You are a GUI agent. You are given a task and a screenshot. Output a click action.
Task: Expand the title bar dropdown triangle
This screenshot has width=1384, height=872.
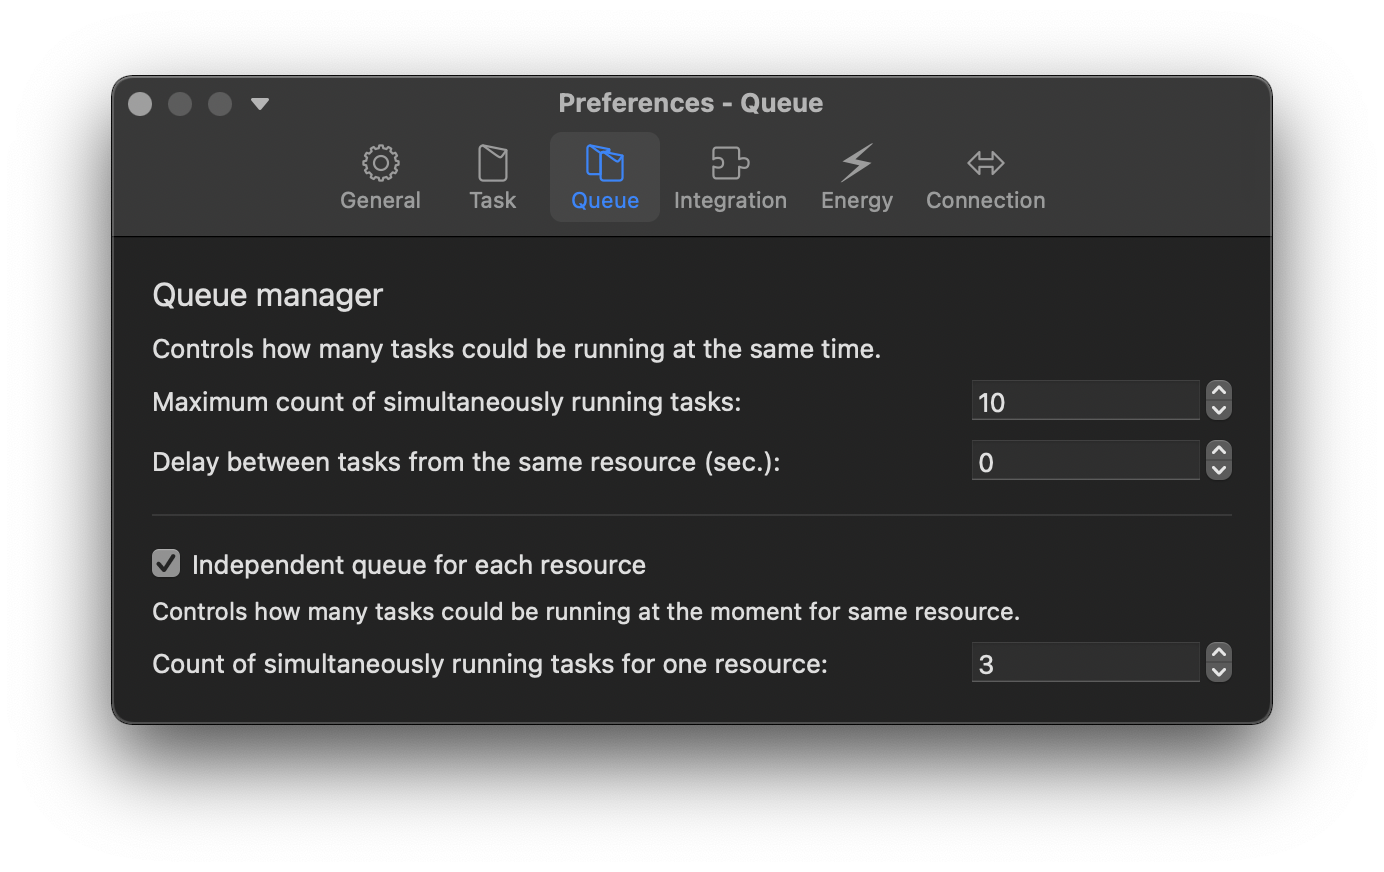click(x=260, y=104)
